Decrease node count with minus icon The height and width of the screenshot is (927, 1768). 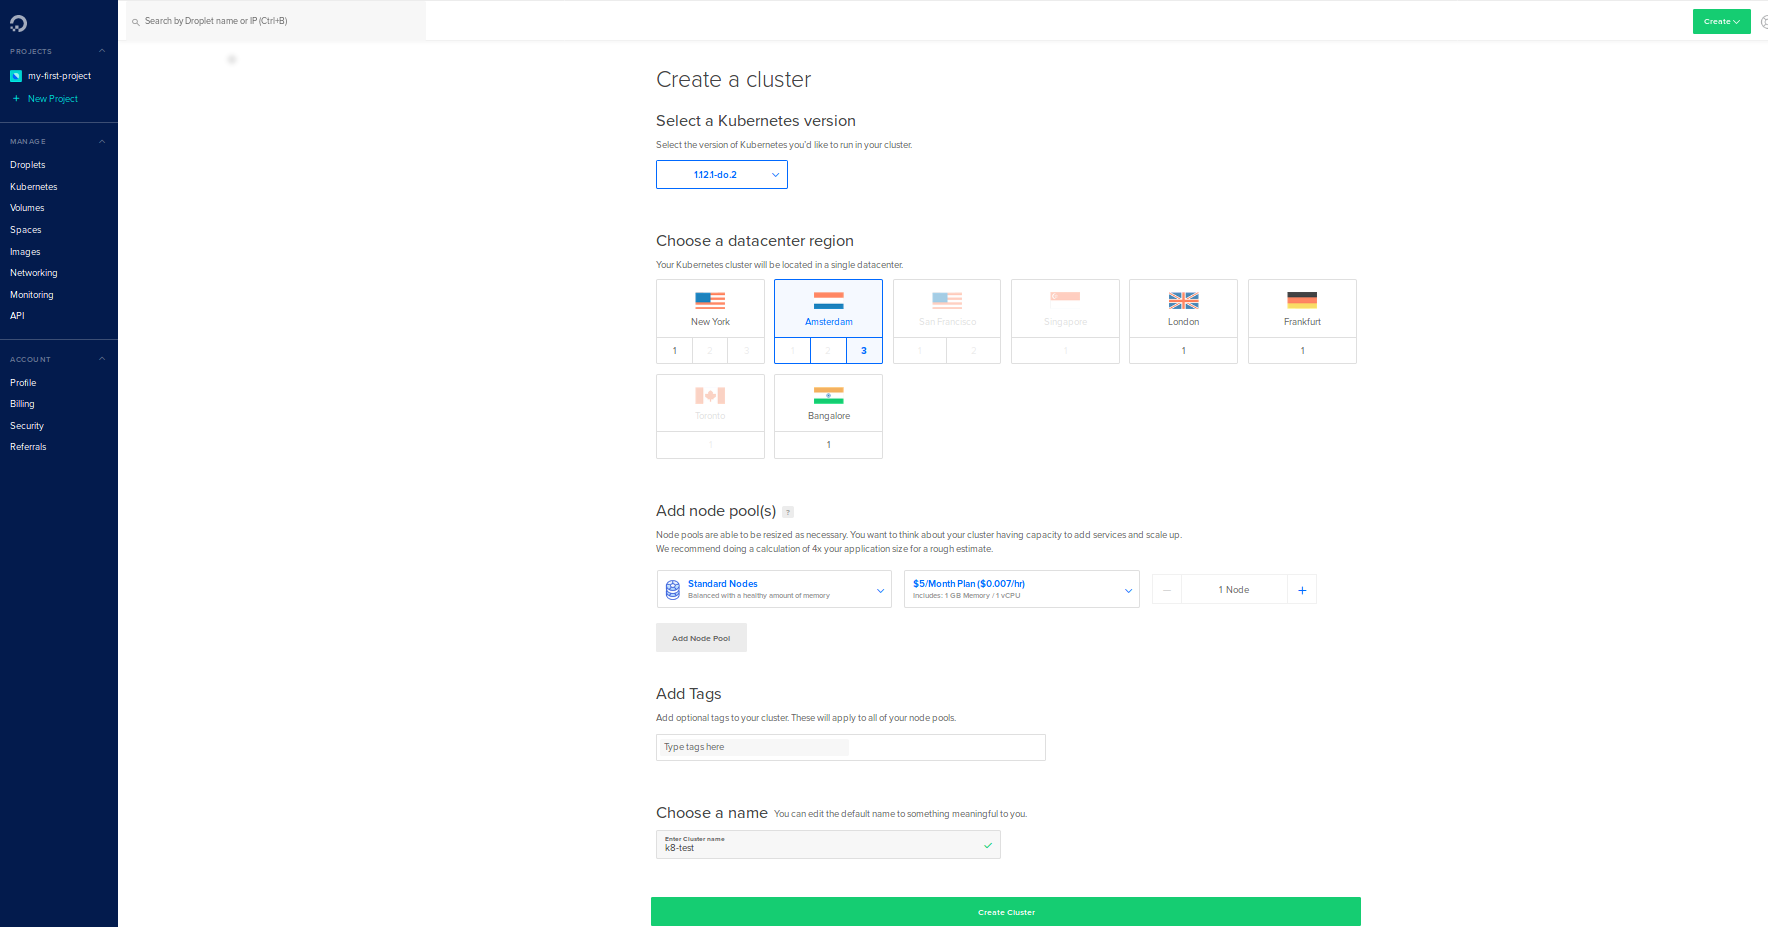coord(1167,590)
